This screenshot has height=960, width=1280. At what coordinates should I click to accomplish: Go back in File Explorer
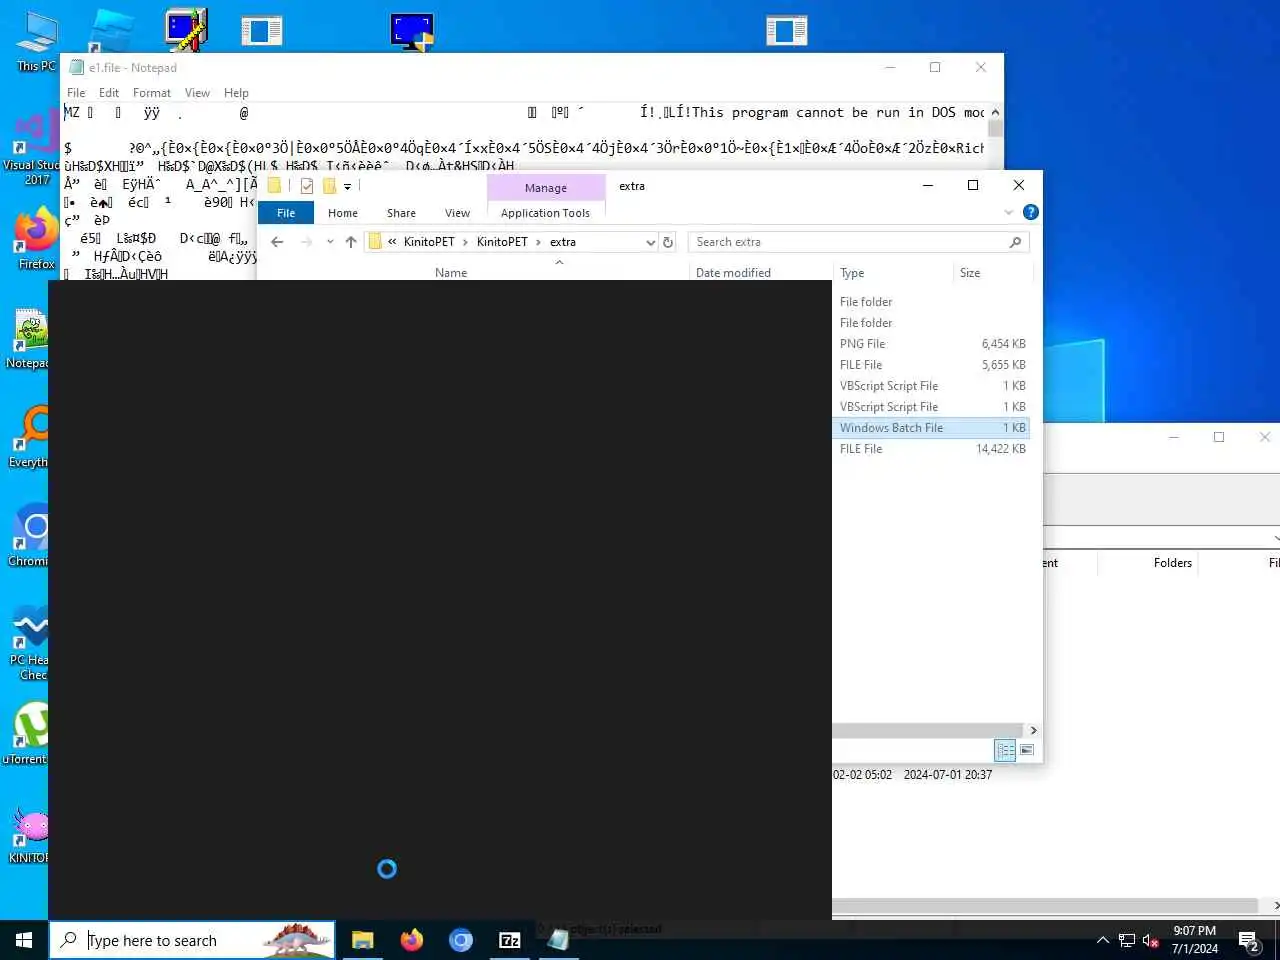(x=278, y=242)
